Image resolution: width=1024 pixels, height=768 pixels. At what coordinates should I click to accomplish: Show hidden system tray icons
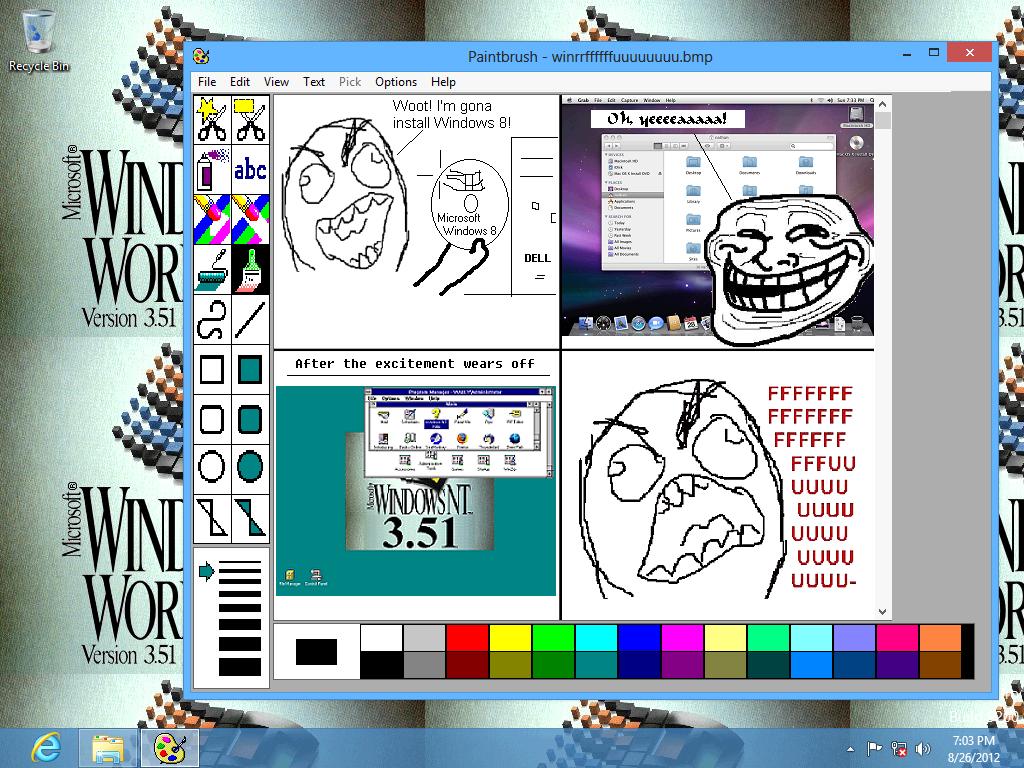851,748
